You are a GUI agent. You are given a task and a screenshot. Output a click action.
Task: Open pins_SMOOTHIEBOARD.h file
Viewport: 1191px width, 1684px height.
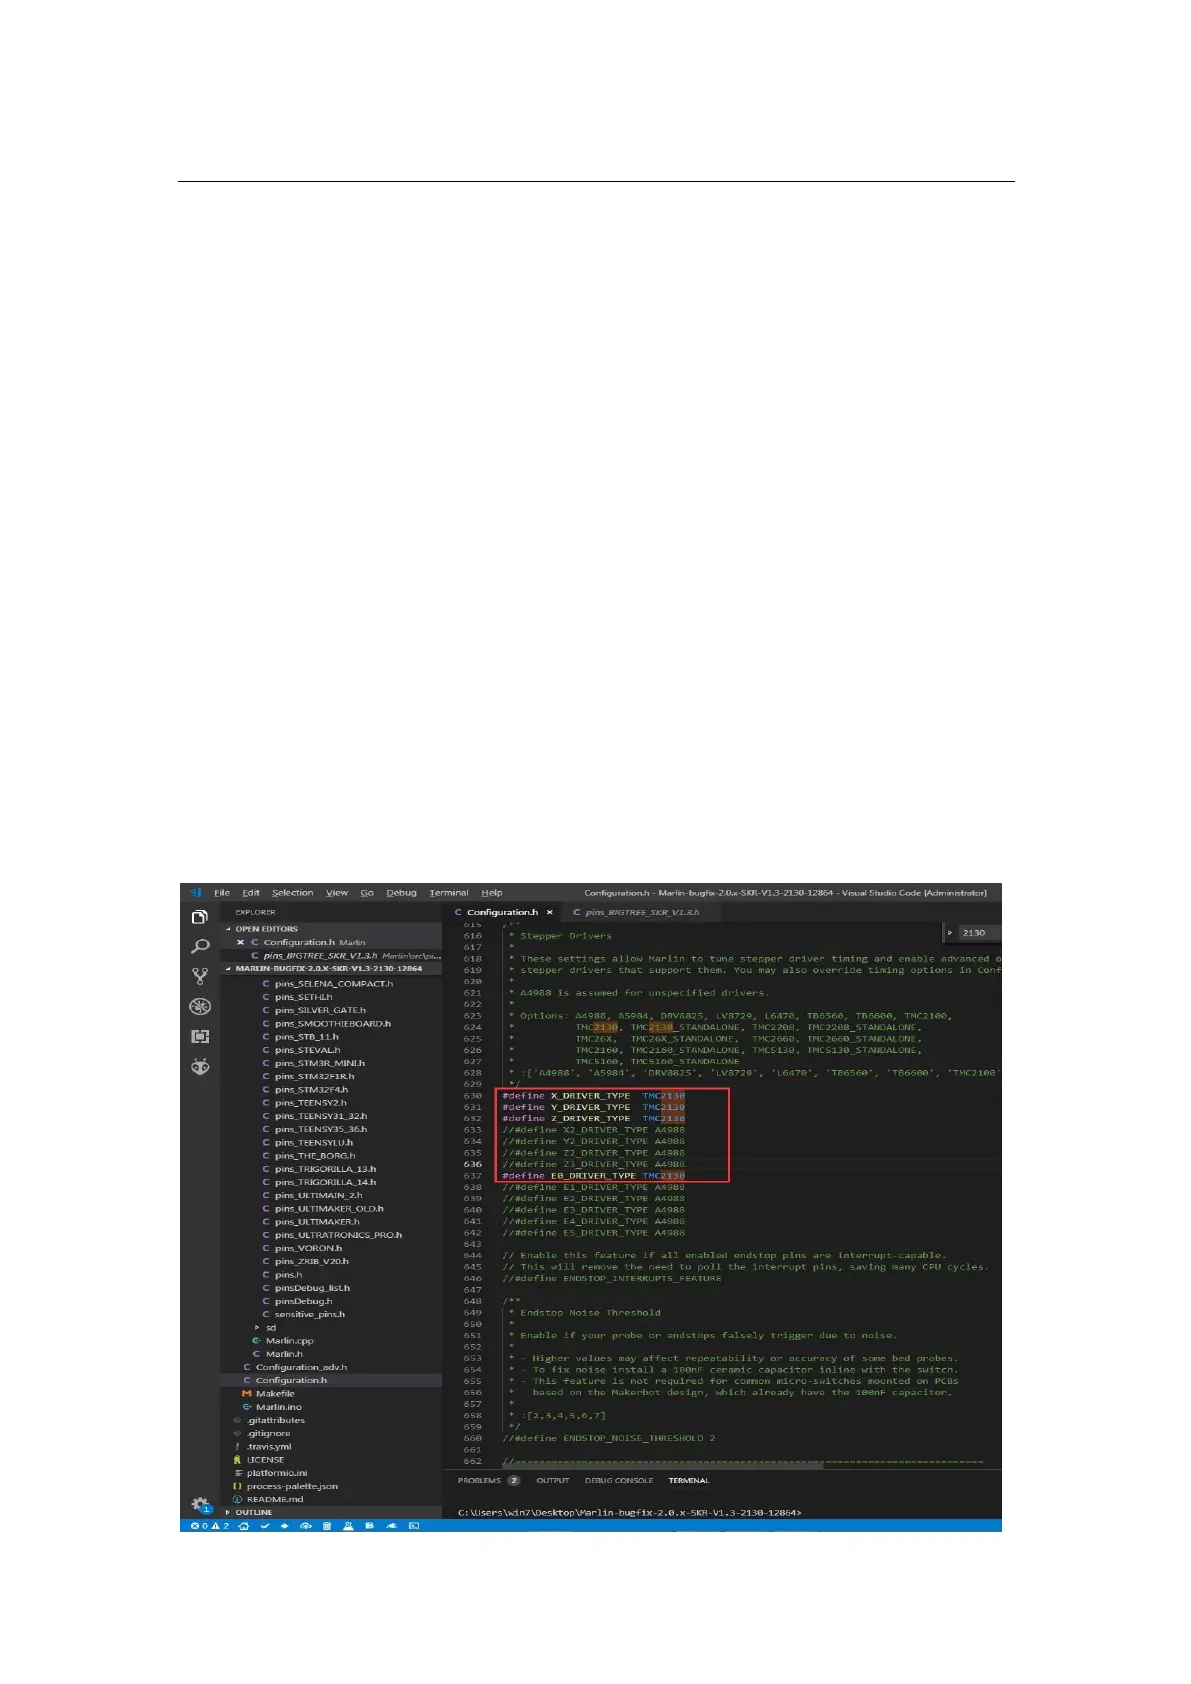[331, 1023]
